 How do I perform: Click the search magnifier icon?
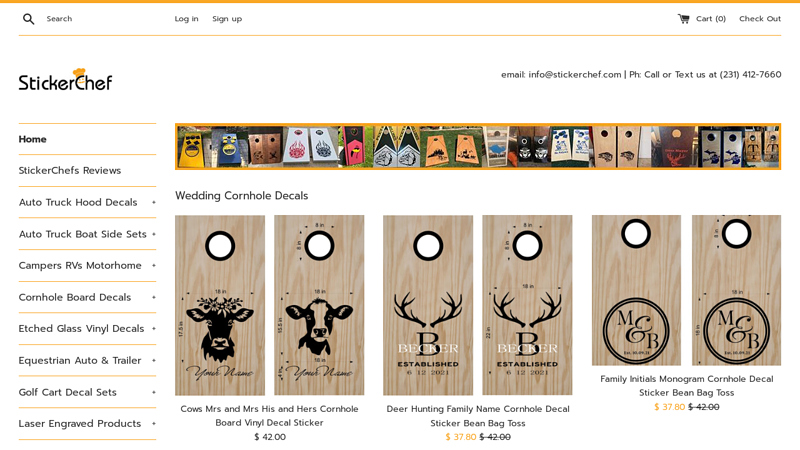coord(29,19)
